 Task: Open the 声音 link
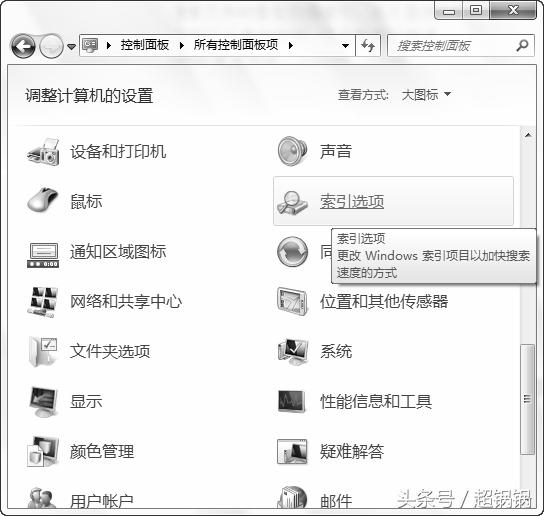(x=335, y=151)
